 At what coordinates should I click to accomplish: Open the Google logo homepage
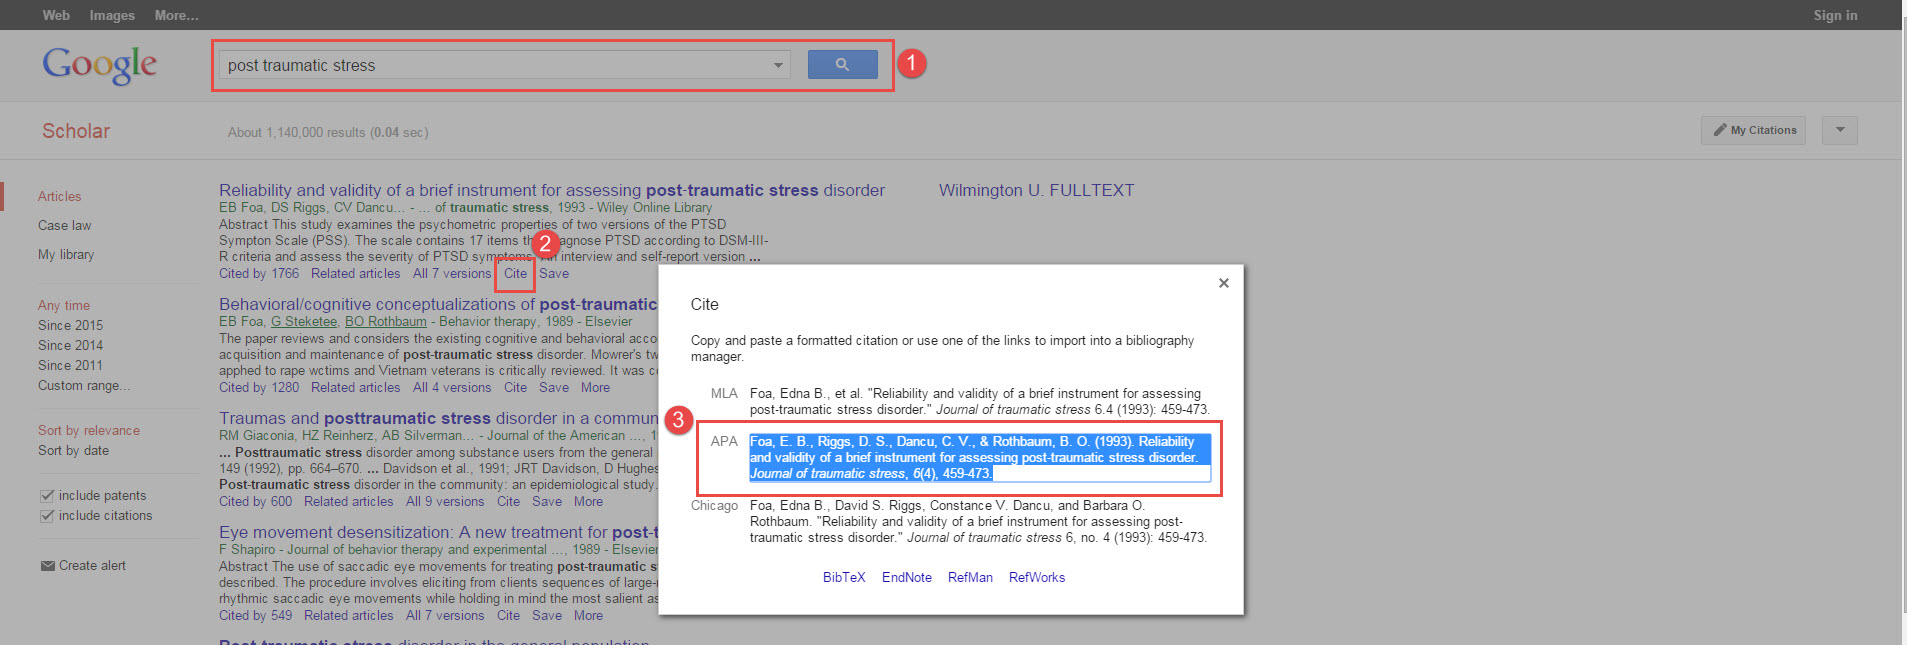pyautogui.click(x=99, y=65)
